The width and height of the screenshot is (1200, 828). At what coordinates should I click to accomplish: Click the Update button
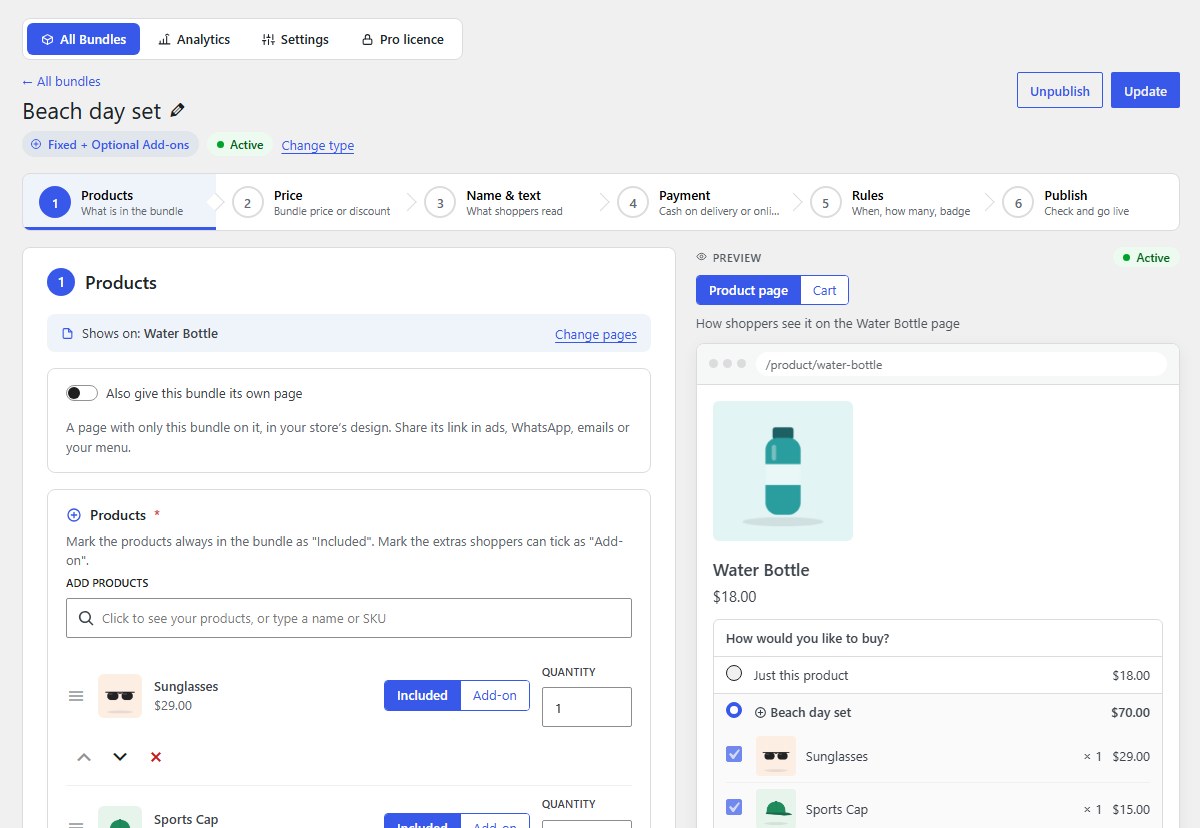[1145, 90]
